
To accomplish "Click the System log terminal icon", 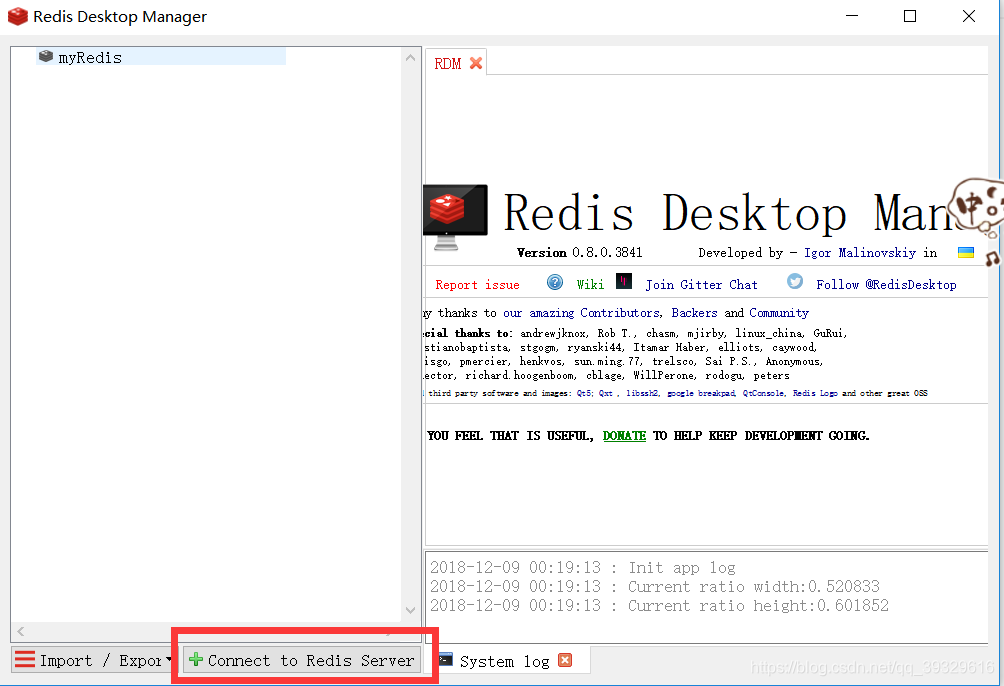I will click(446, 660).
